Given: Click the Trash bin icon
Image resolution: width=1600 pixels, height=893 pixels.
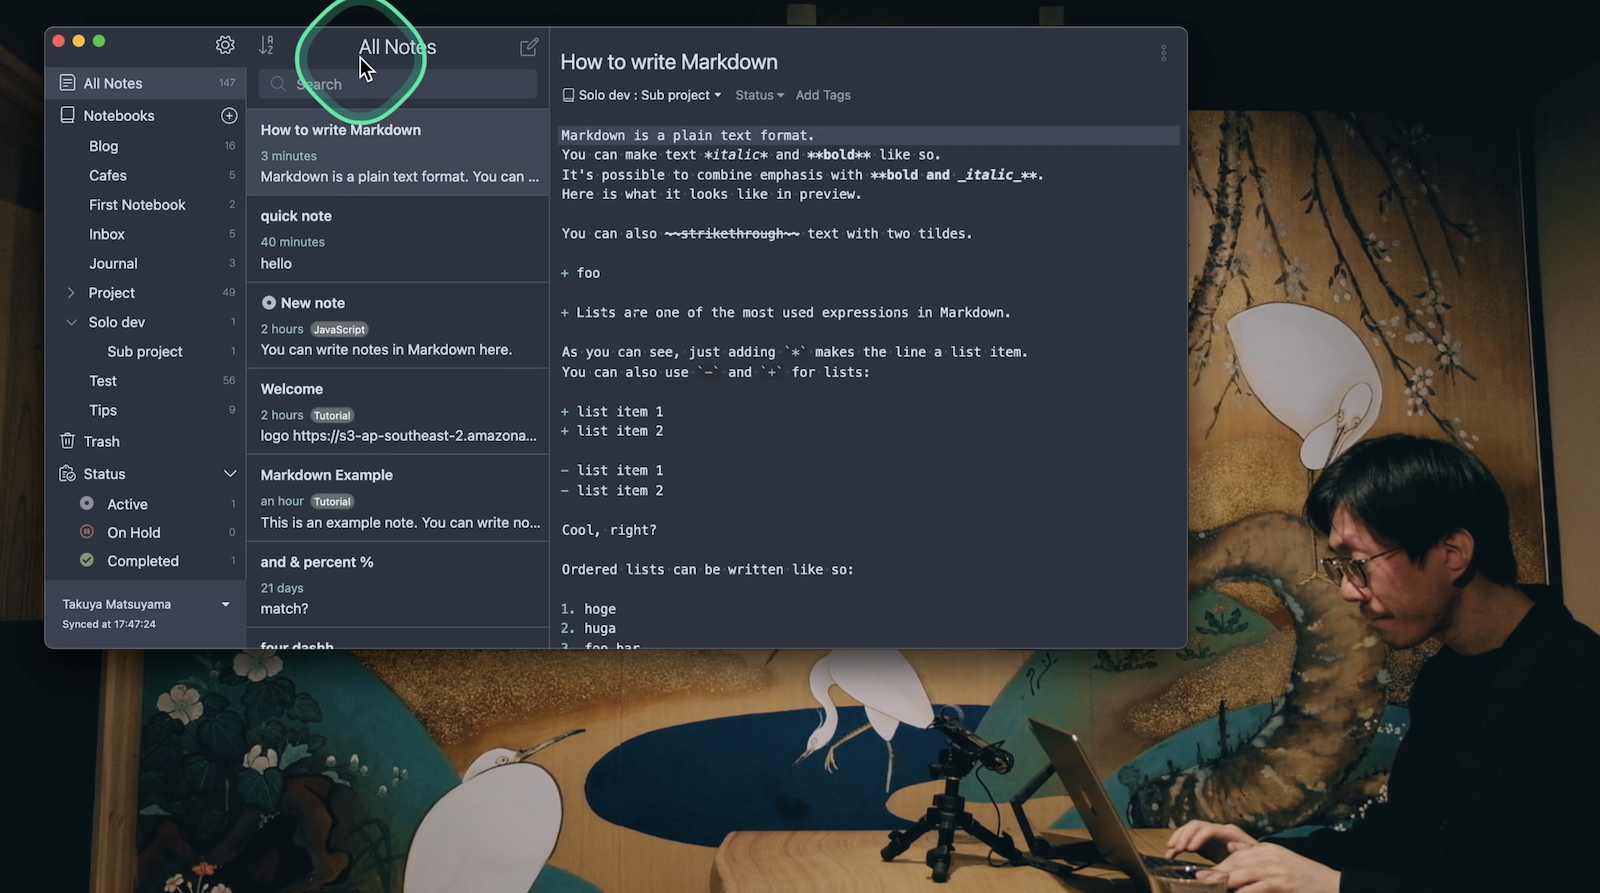Looking at the screenshot, I should click(67, 441).
